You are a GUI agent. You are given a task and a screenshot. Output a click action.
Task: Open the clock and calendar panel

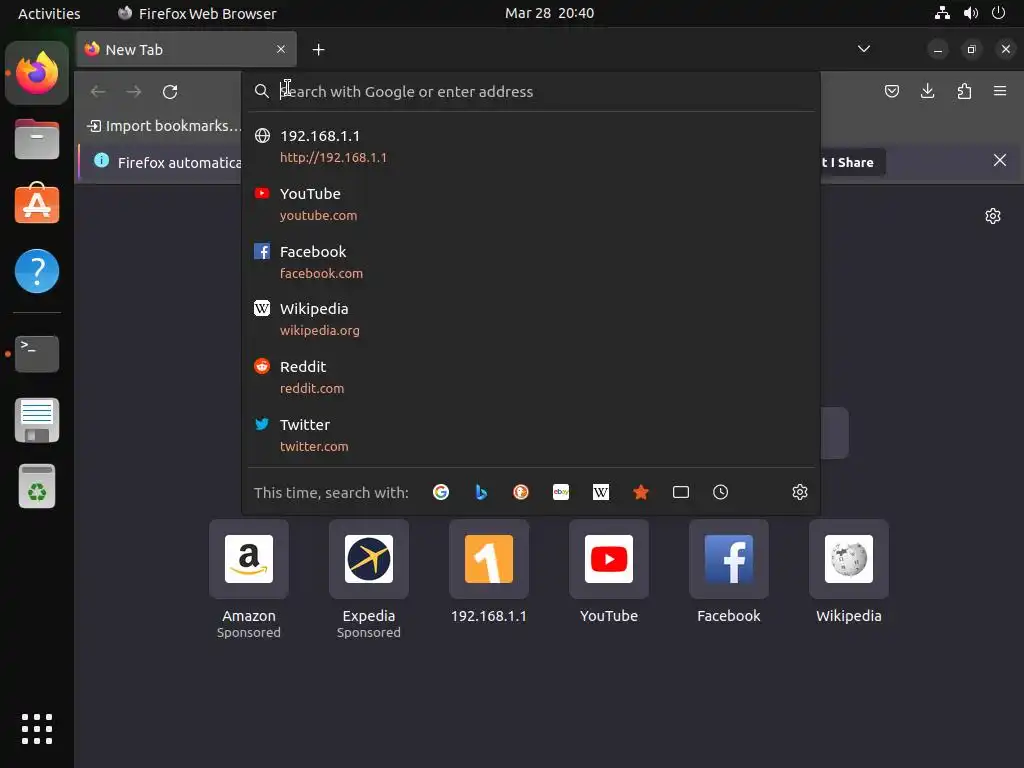coord(549,13)
